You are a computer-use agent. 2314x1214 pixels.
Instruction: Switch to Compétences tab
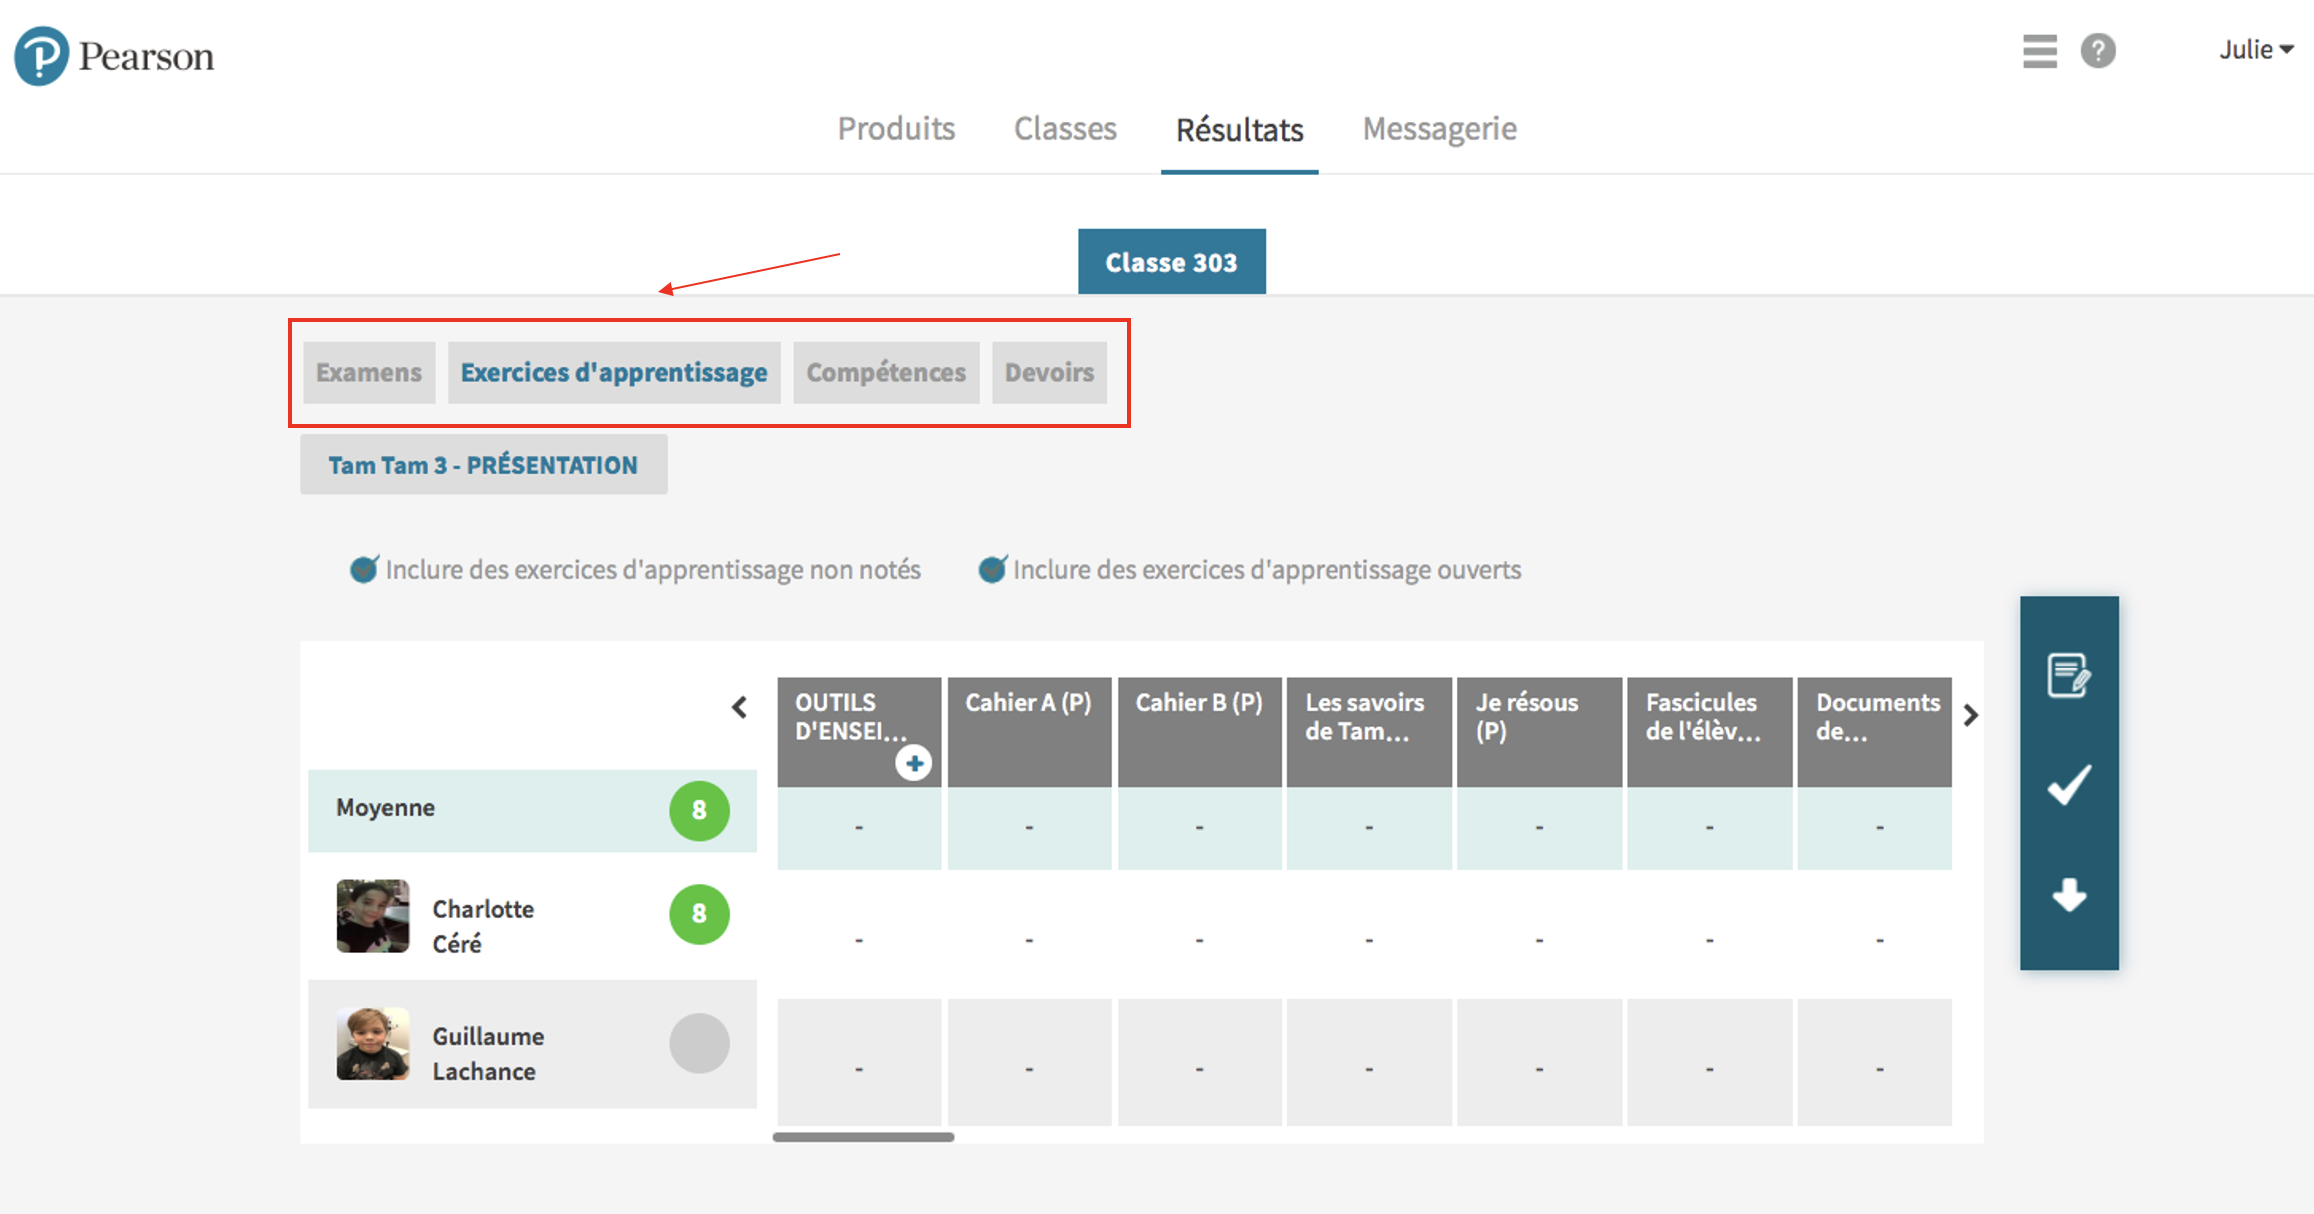(x=886, y=372)
